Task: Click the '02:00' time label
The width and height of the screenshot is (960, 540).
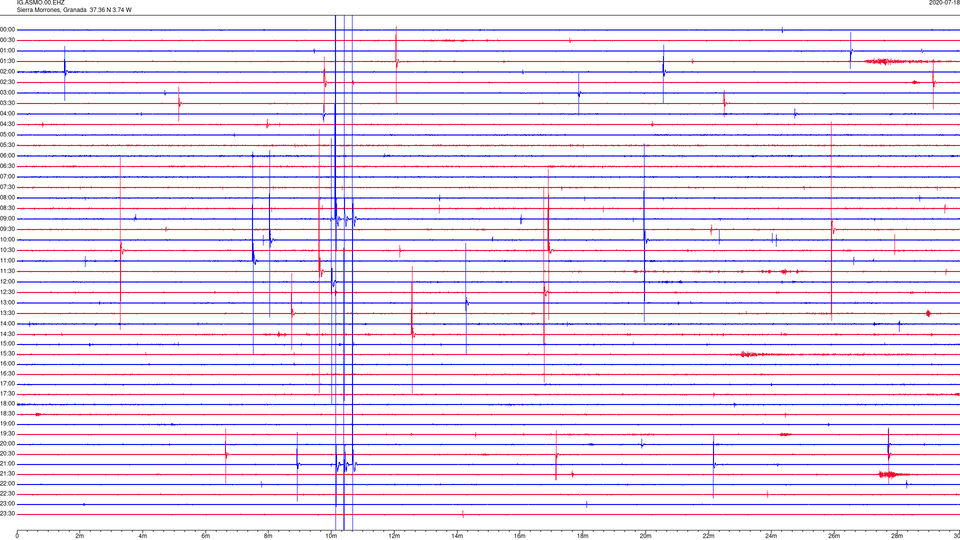Action: click(x=8, y=72)
